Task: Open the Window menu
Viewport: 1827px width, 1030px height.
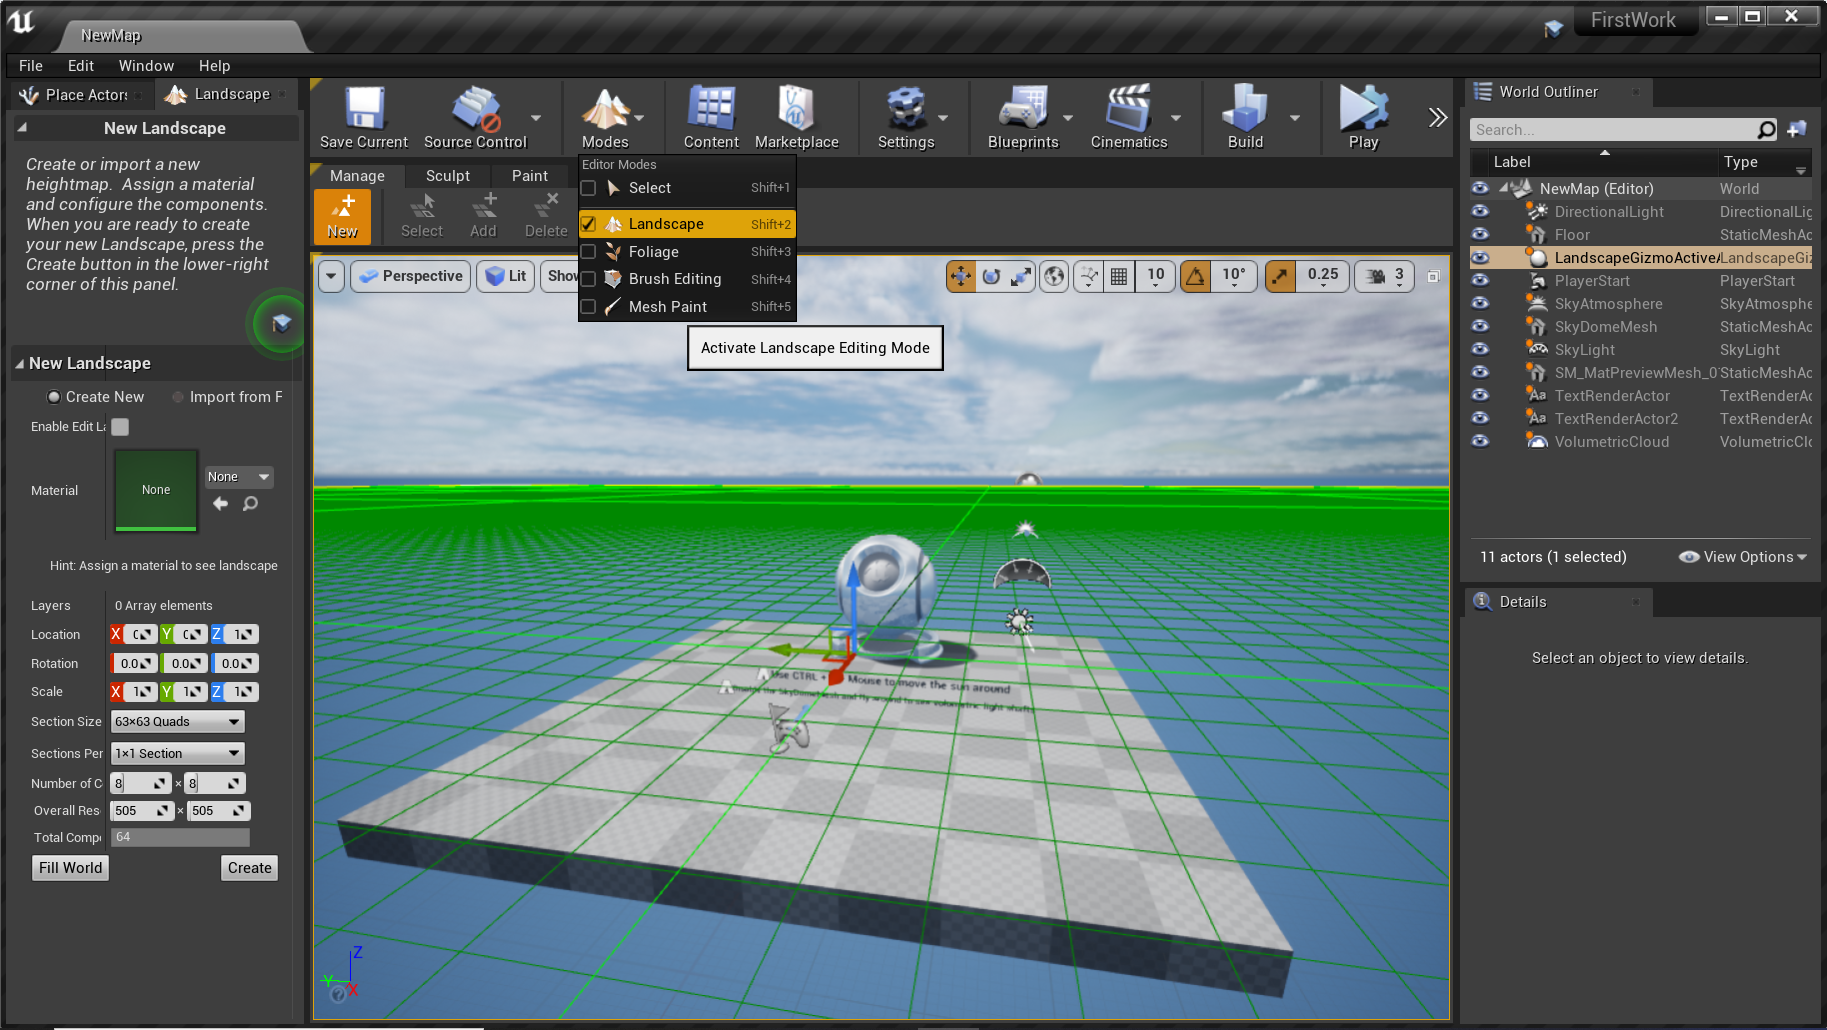Action: [x=146, y=66]
